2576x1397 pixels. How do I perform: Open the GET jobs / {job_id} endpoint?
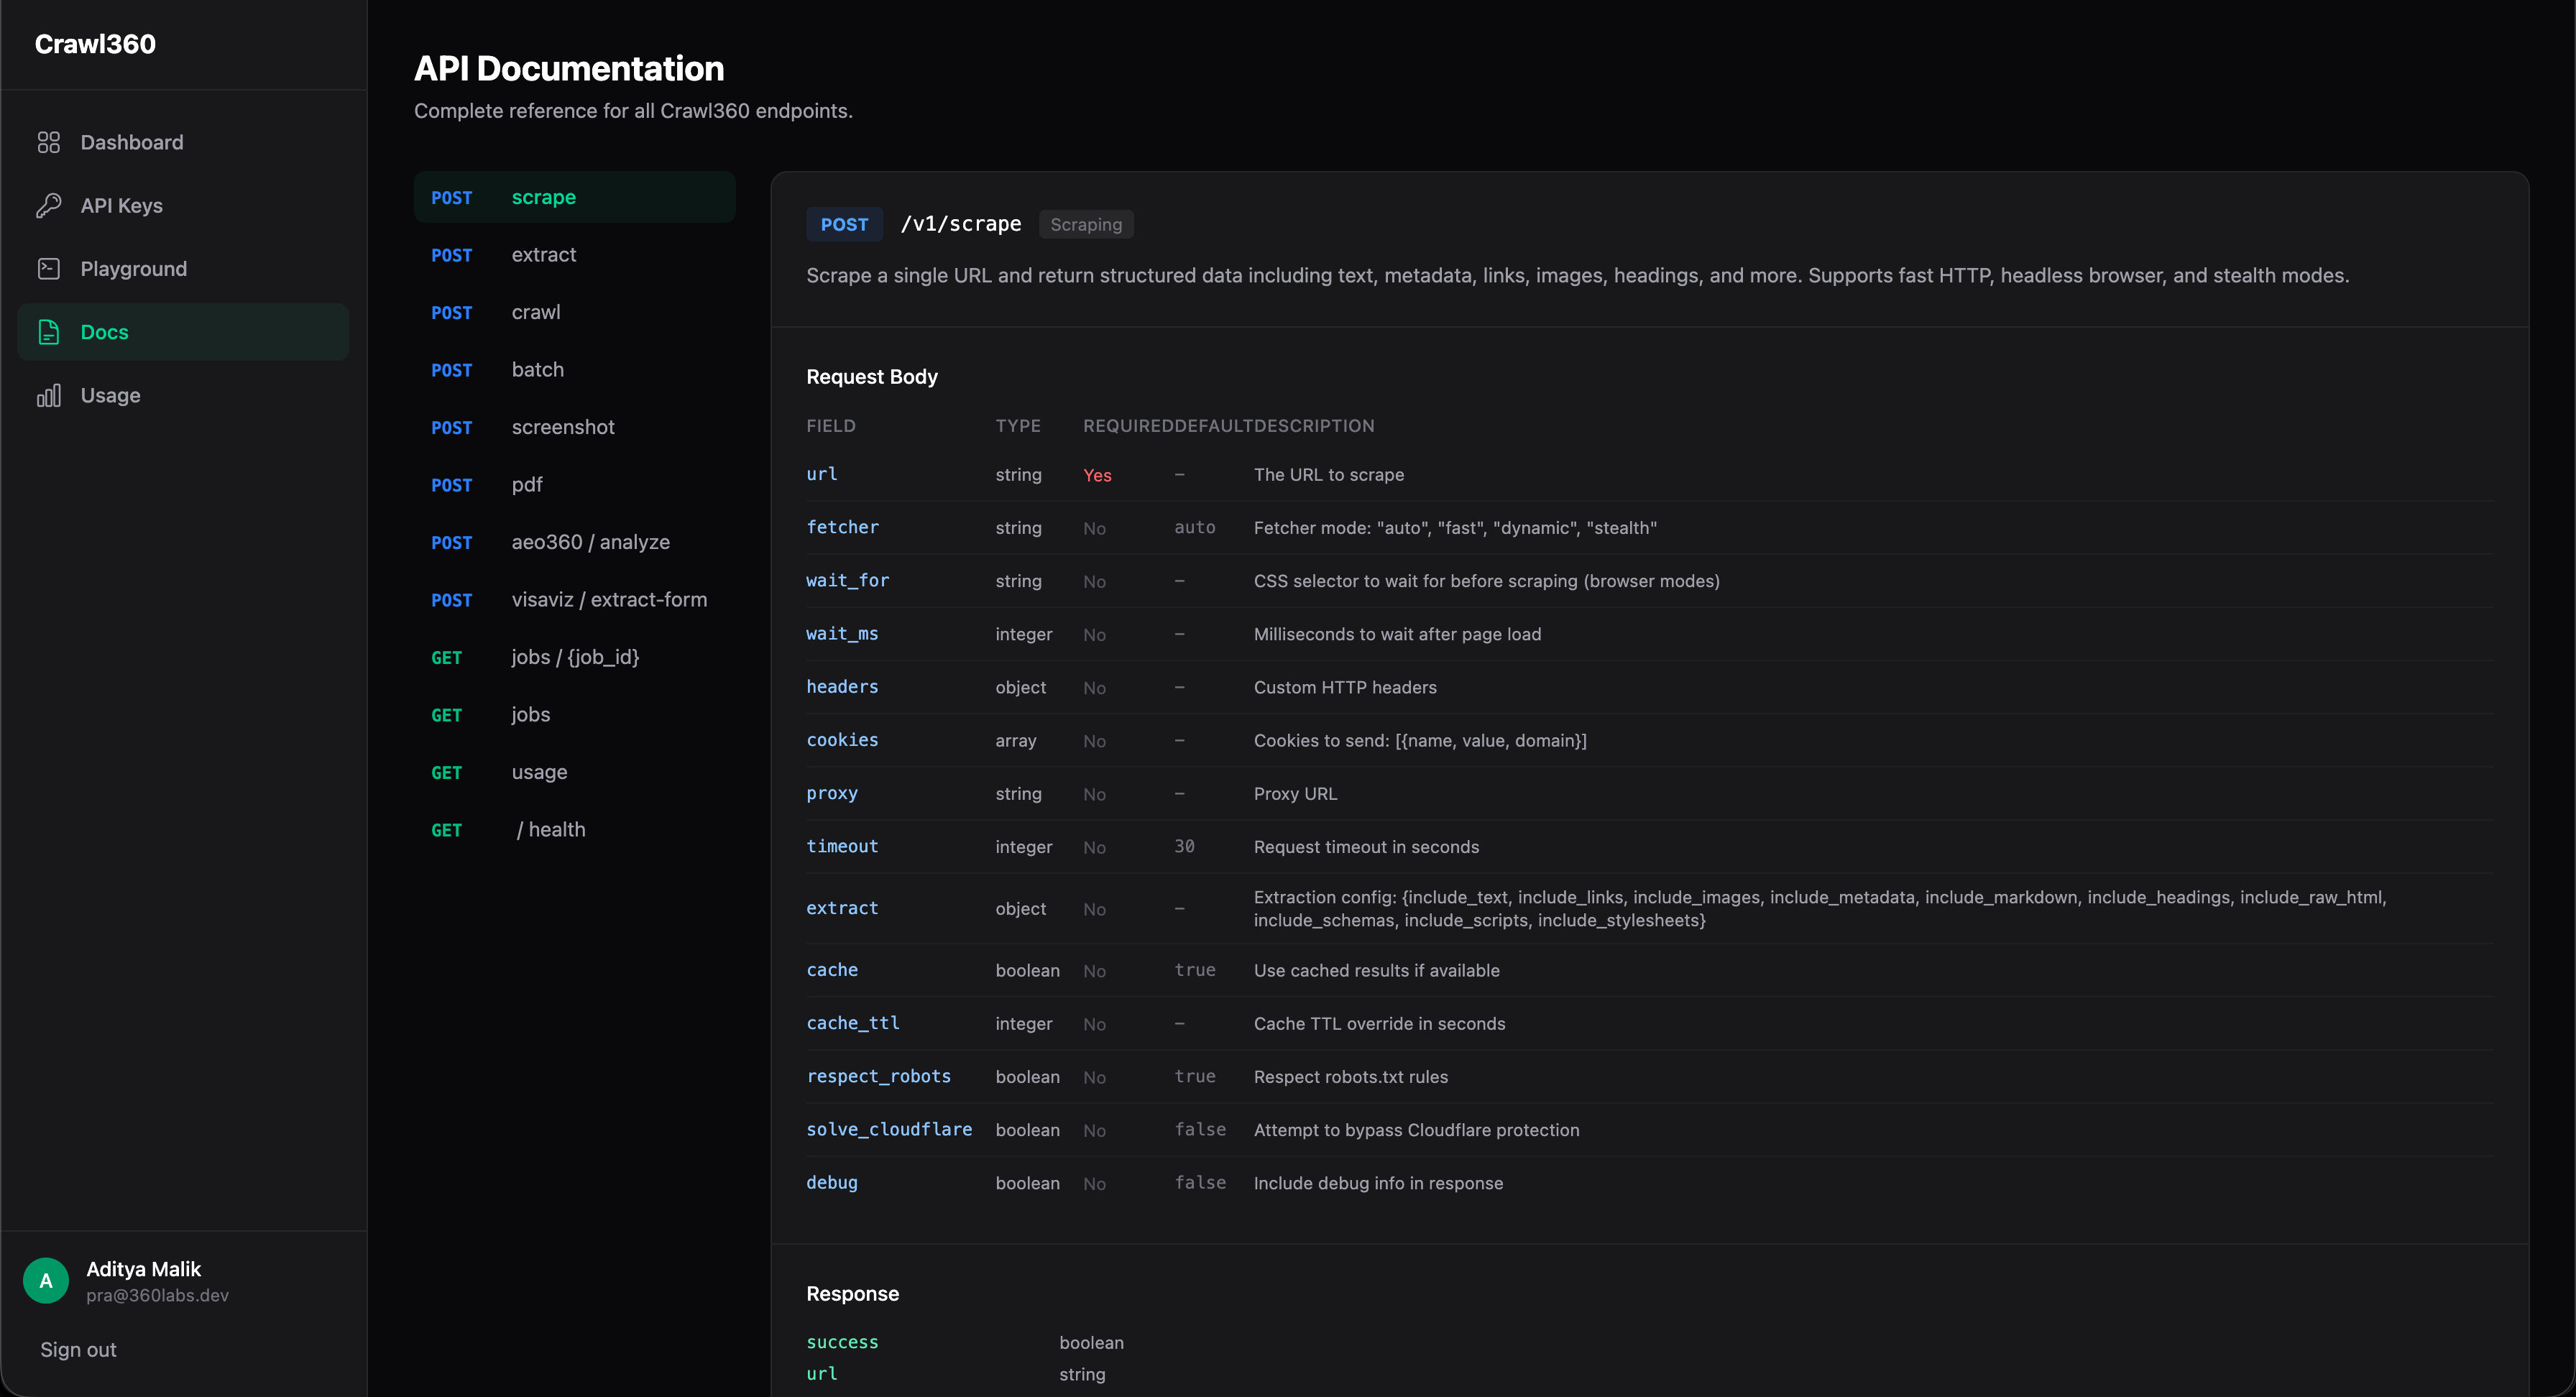[574, 657]
